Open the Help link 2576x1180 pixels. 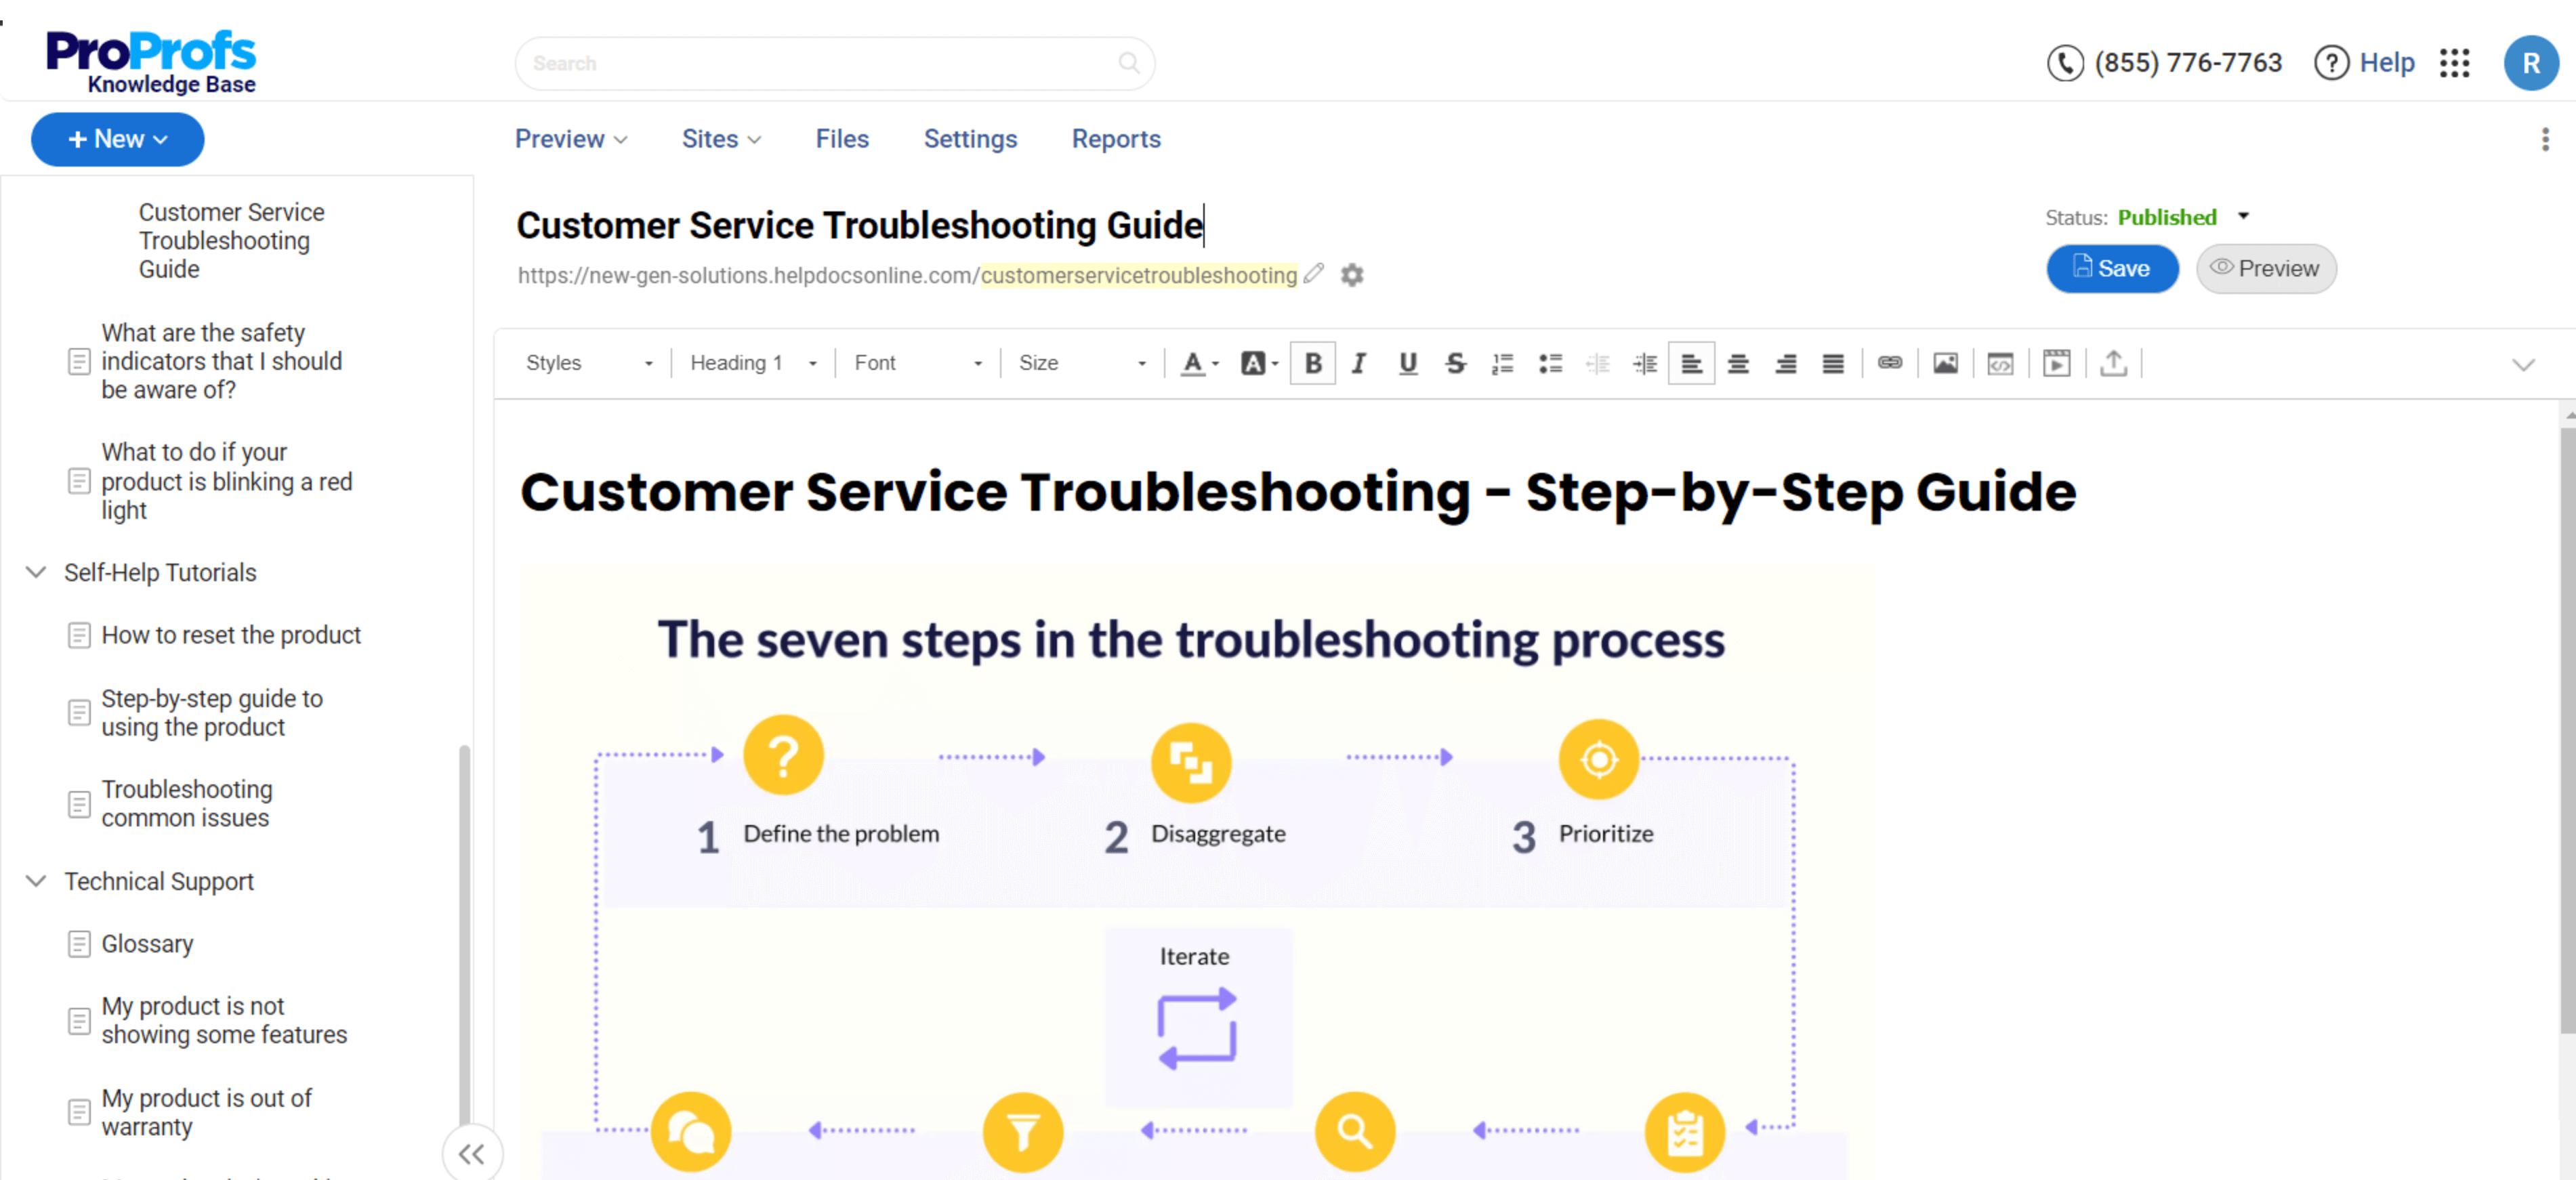[x=2364, y=63]
